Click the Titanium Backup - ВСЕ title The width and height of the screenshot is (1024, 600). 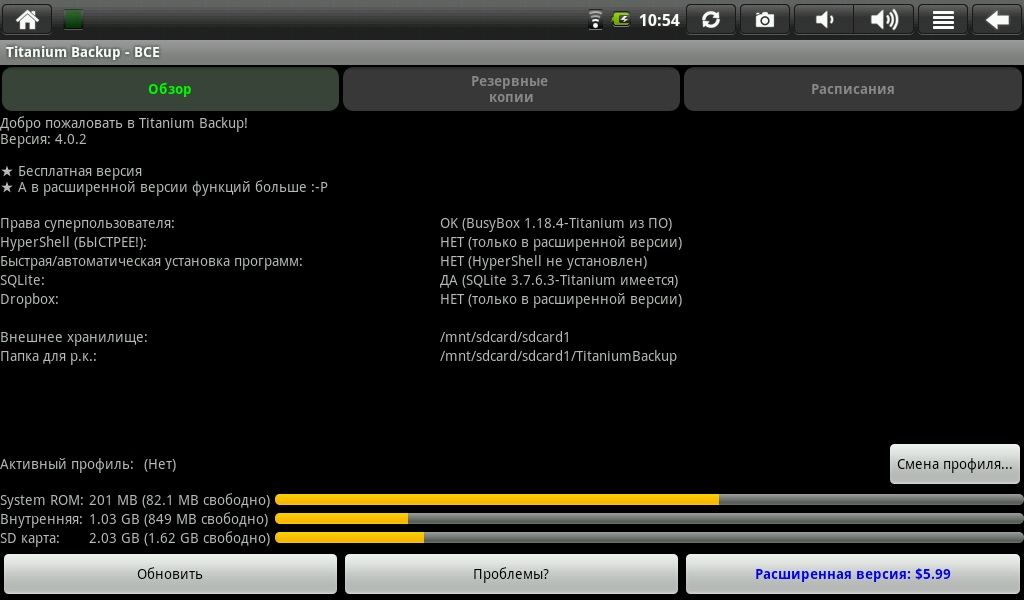click(82, 52)
